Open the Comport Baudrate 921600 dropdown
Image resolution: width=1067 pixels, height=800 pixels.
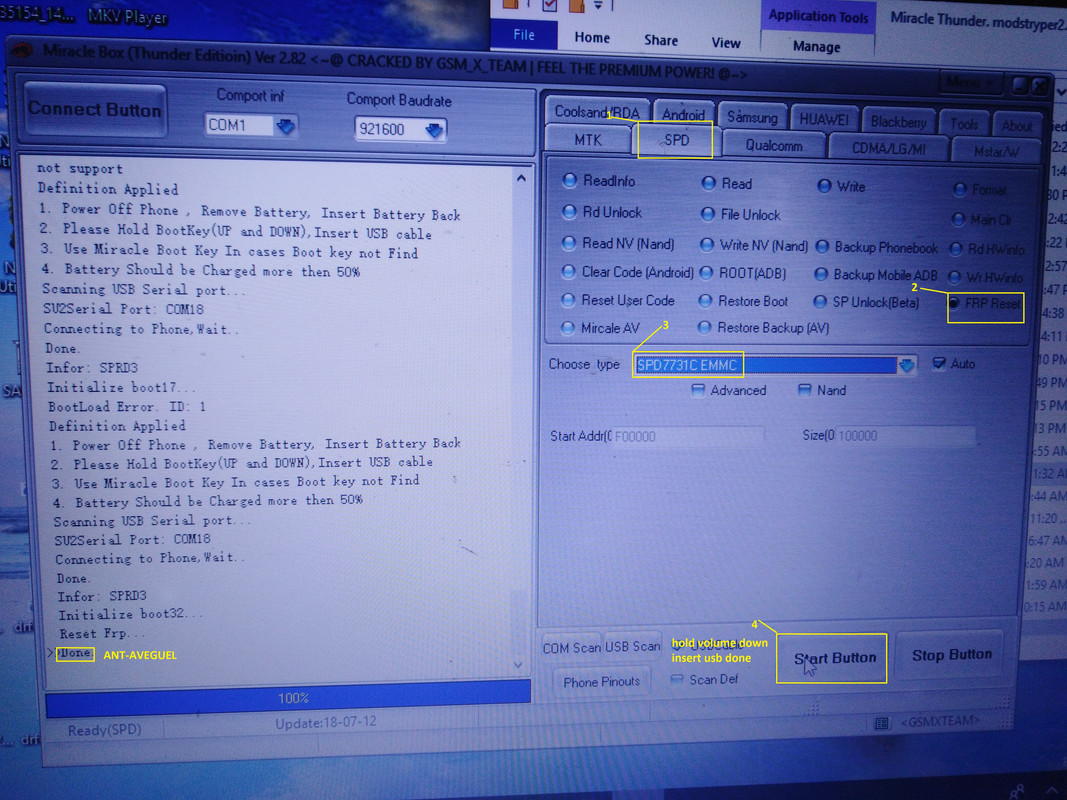click(x=433, y=129)
